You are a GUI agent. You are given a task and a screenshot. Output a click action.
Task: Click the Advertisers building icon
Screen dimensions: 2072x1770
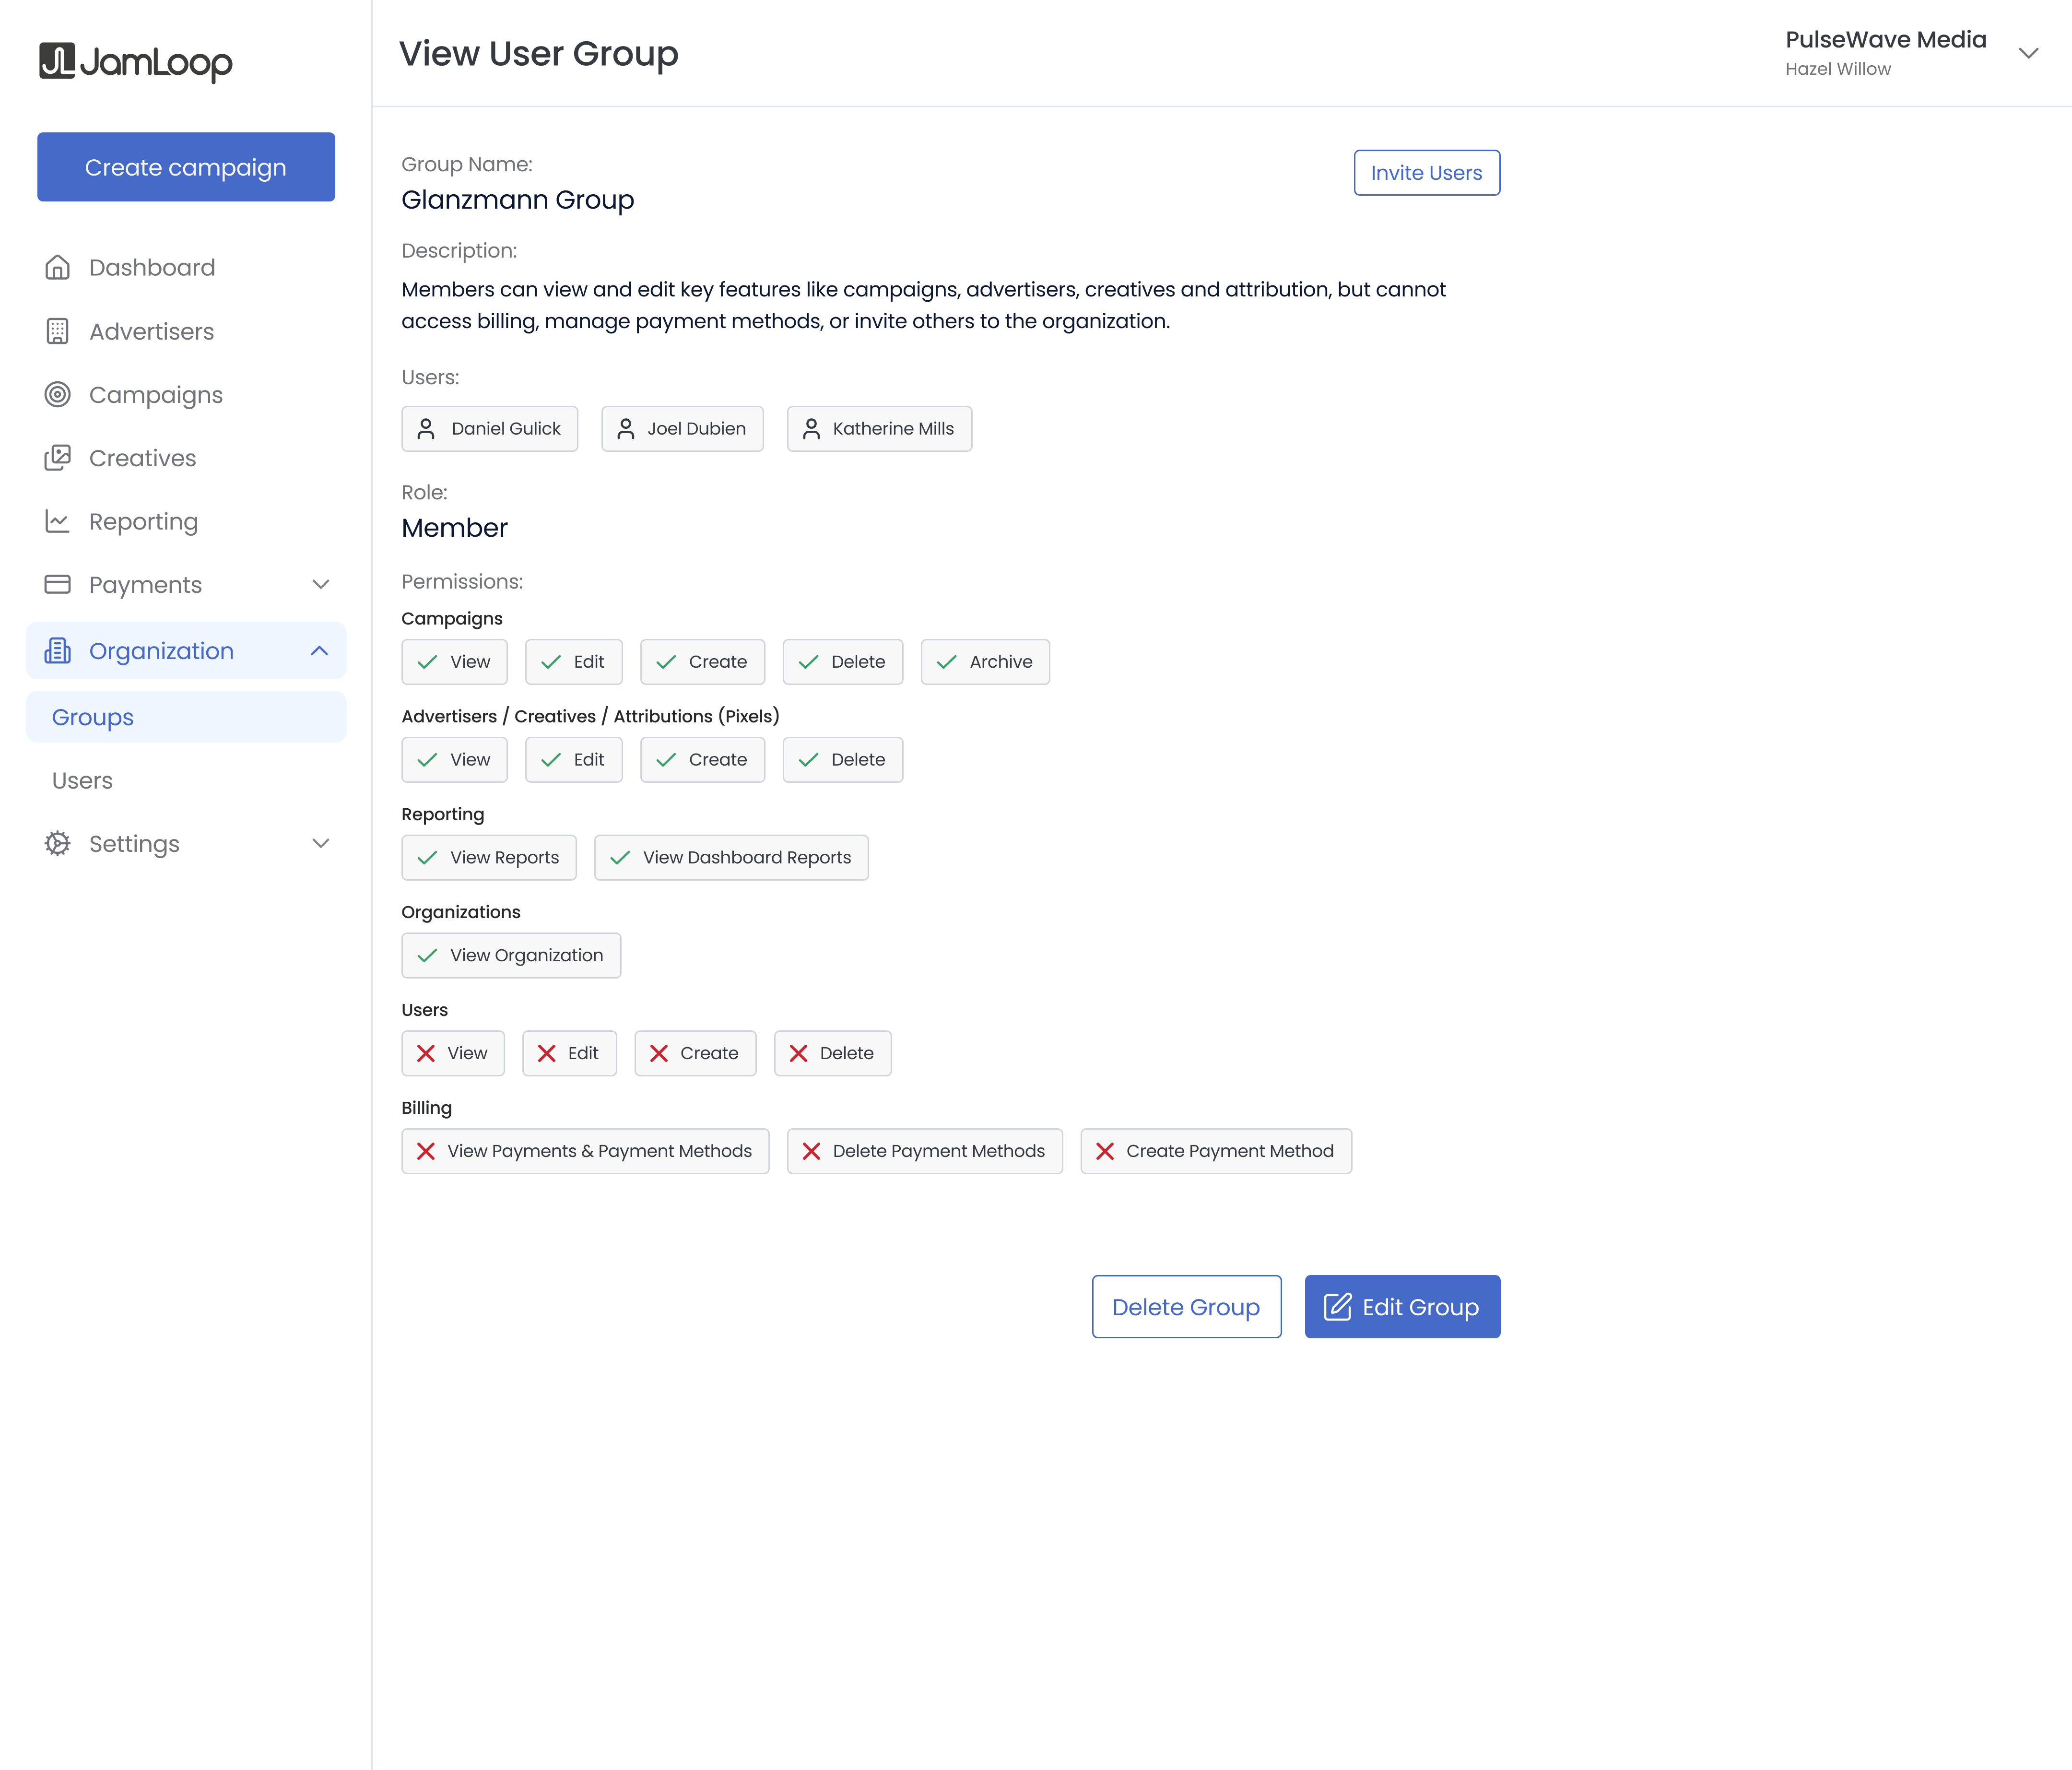(x=58, y=331)
